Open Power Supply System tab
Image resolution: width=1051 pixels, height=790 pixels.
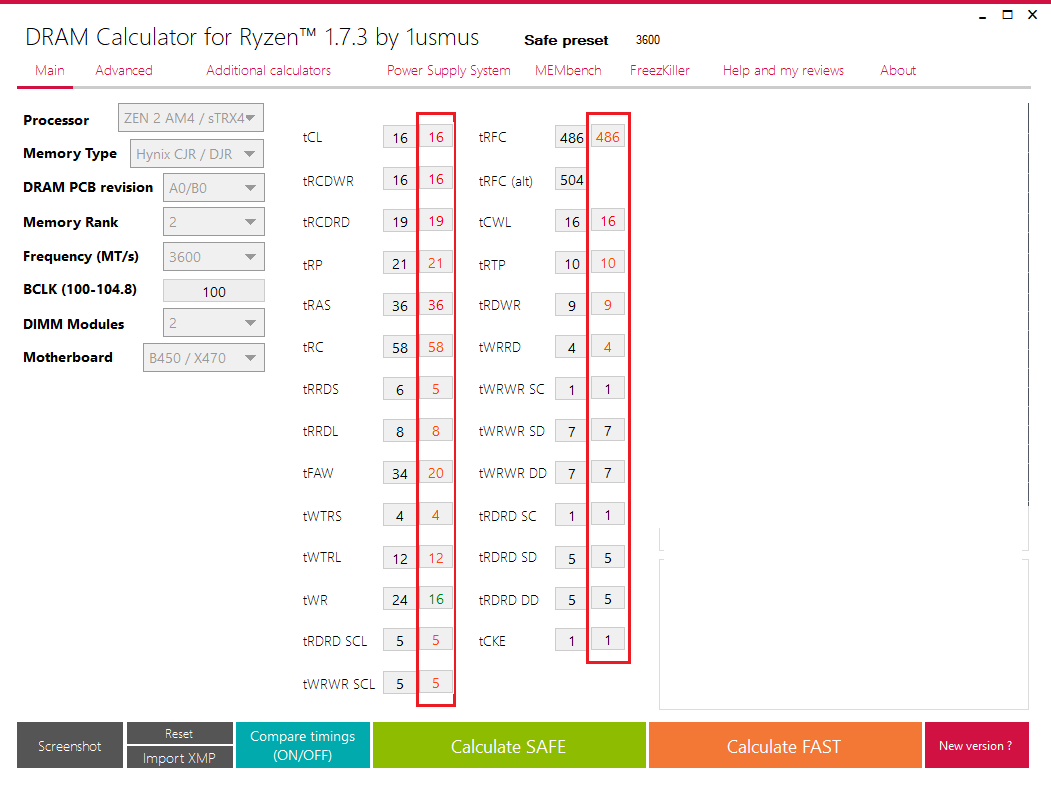(x=448, y=70)
